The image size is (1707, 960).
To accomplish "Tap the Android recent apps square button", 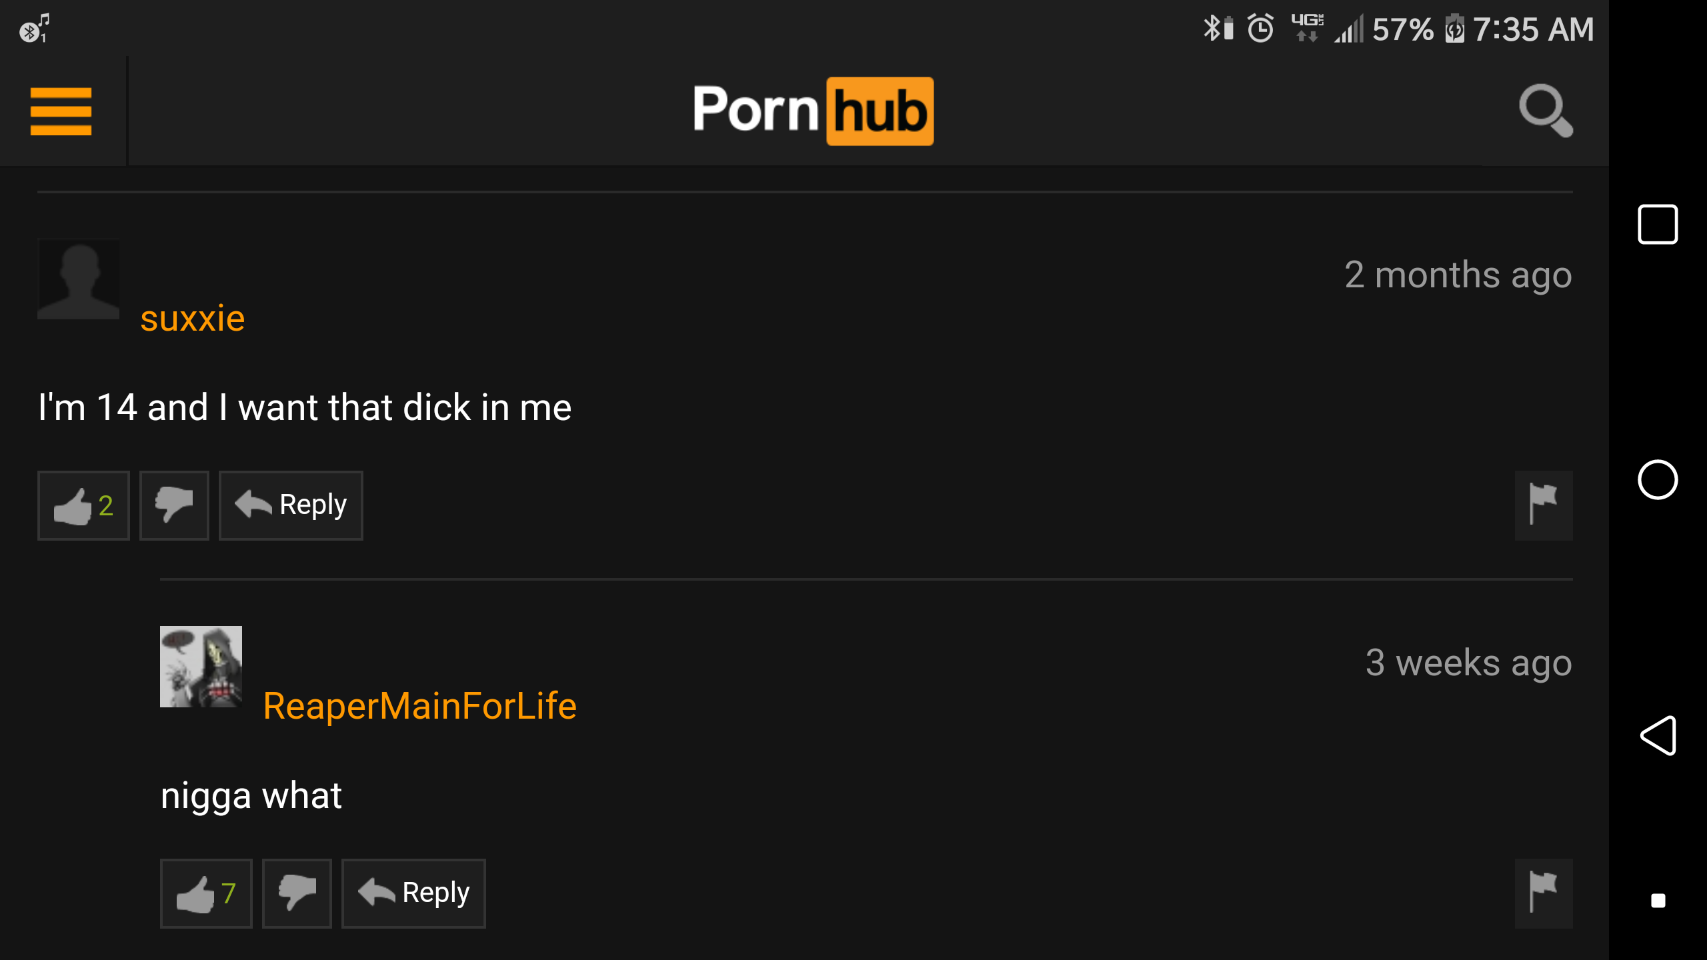I will (x=1657, y=224).
